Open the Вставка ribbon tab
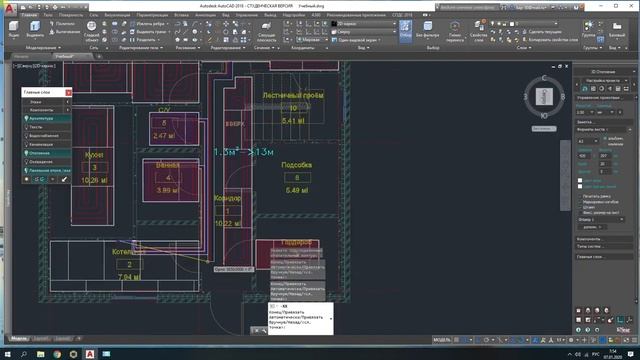This screenshot has height=360, width=640. click(x=181, y=15)
